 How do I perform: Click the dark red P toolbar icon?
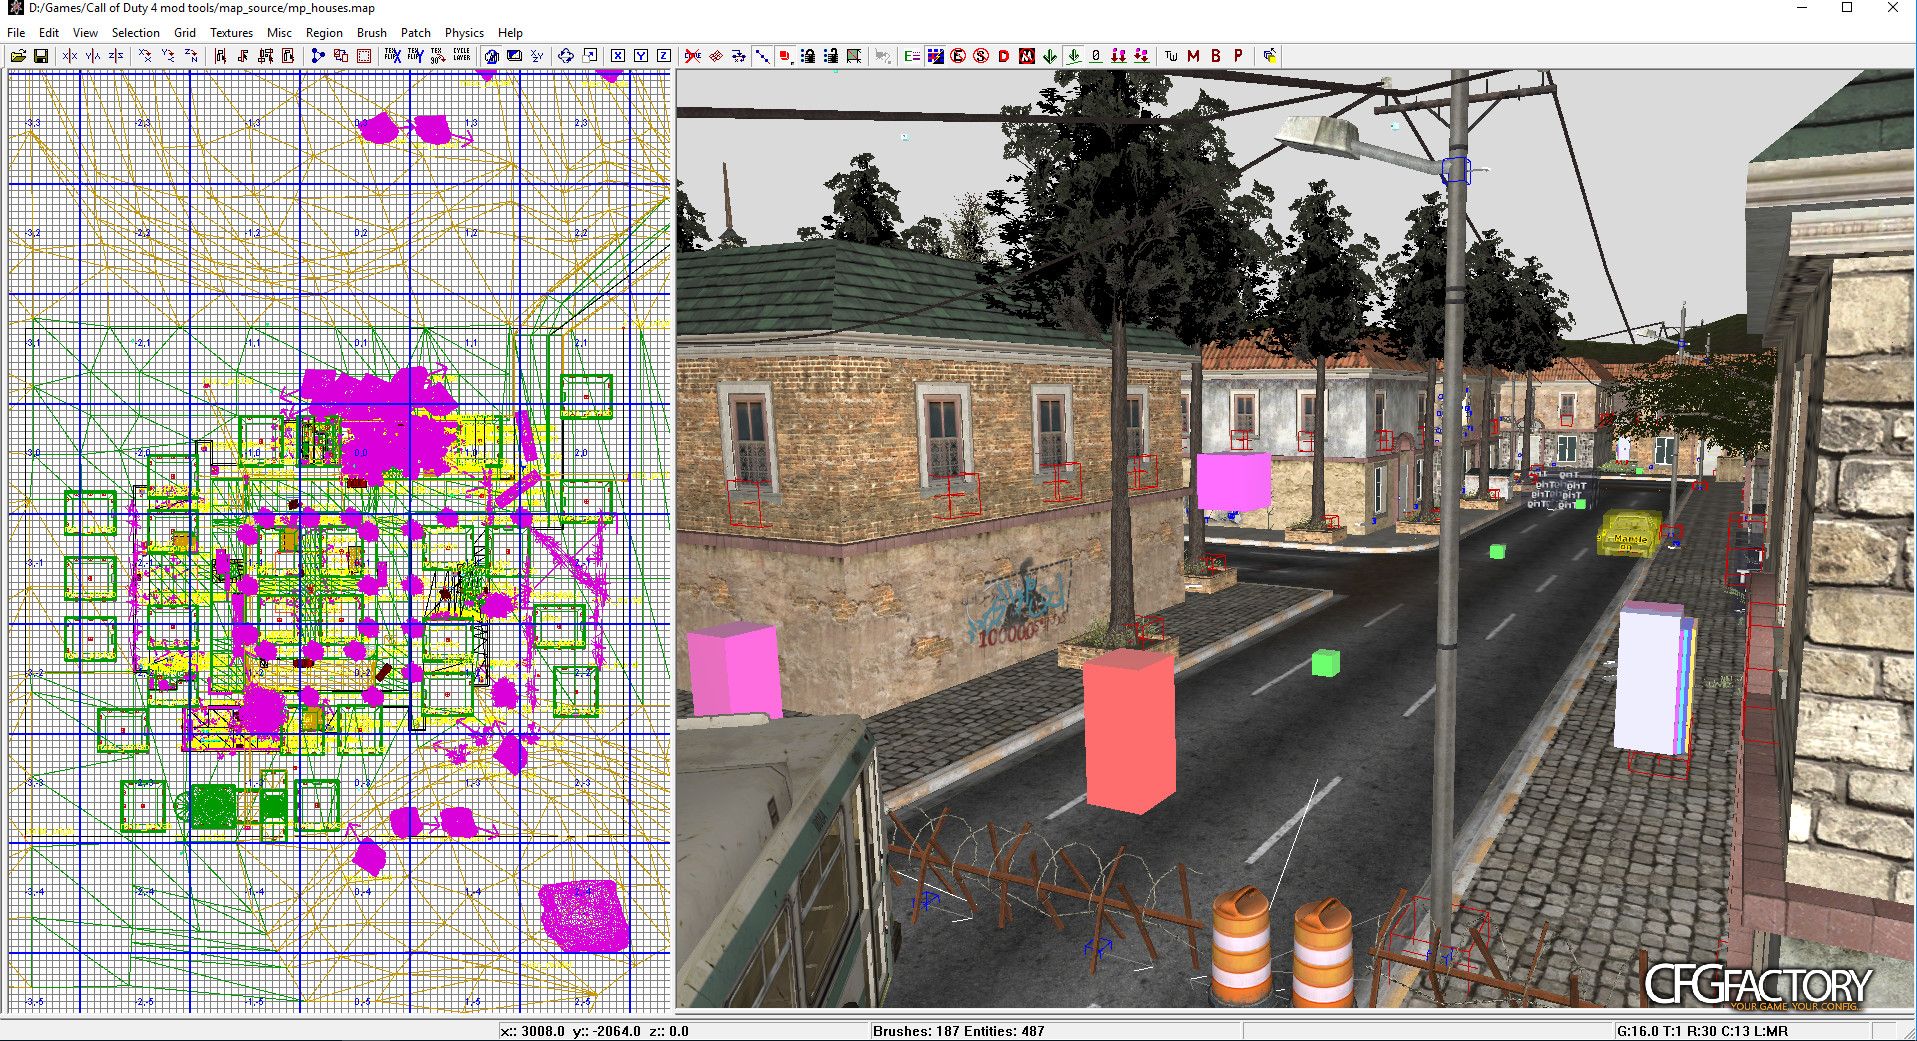coord(1239,56)
